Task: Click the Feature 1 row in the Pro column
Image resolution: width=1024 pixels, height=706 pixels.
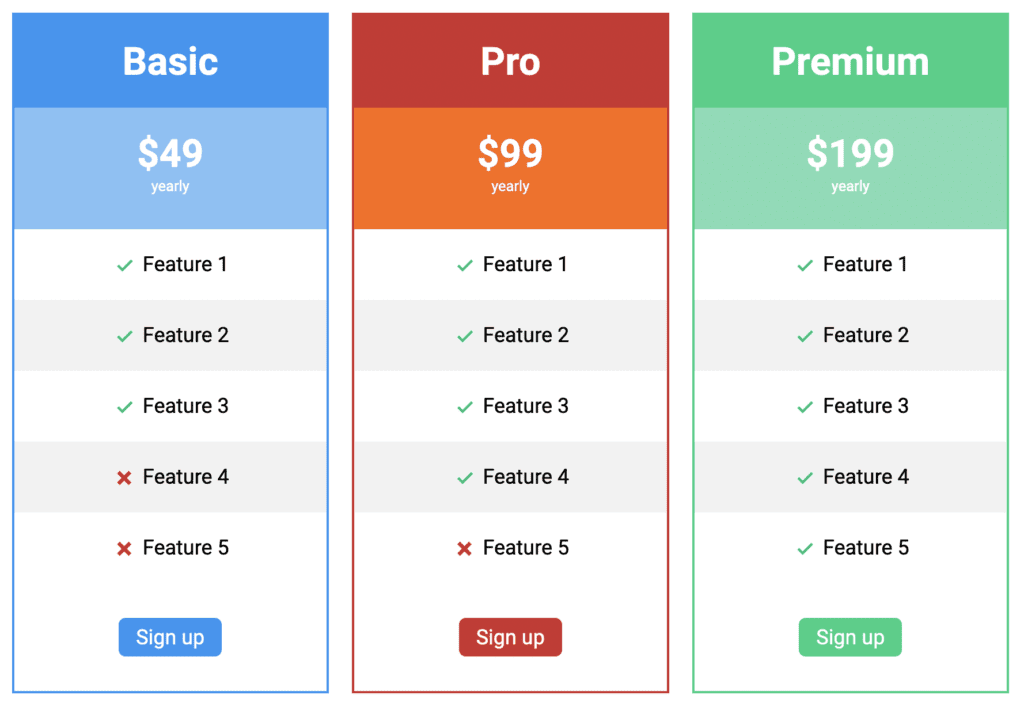Action: click(x=510, y=265)
